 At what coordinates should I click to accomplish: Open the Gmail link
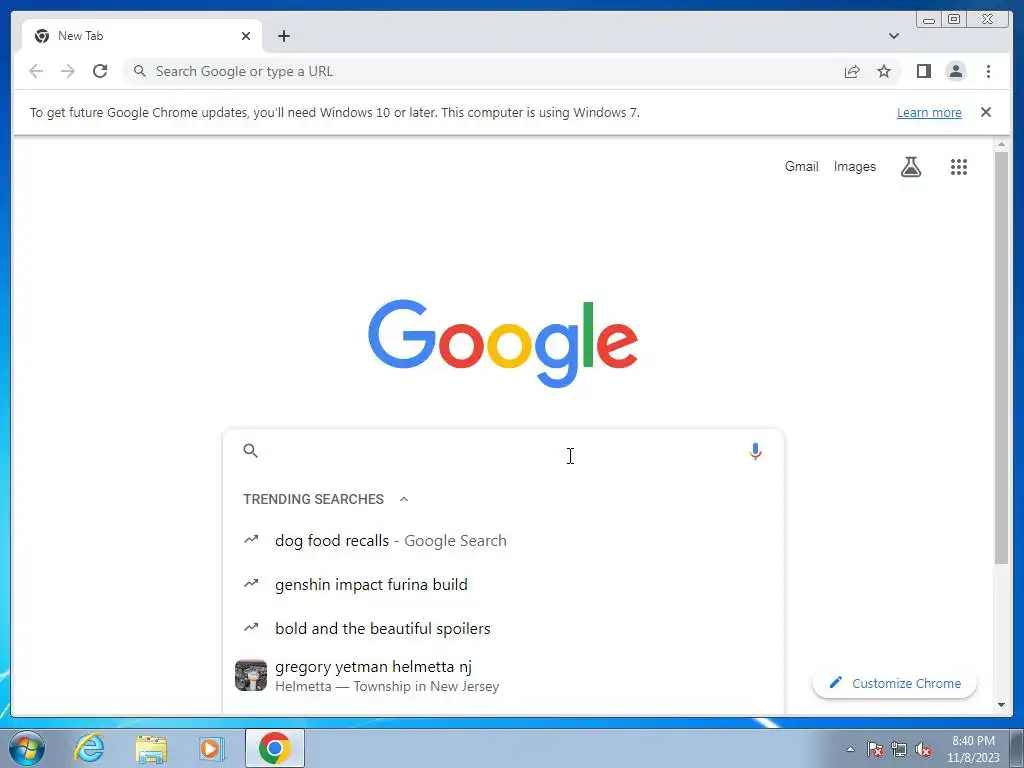pyautogui.click(x=801, y=167)
